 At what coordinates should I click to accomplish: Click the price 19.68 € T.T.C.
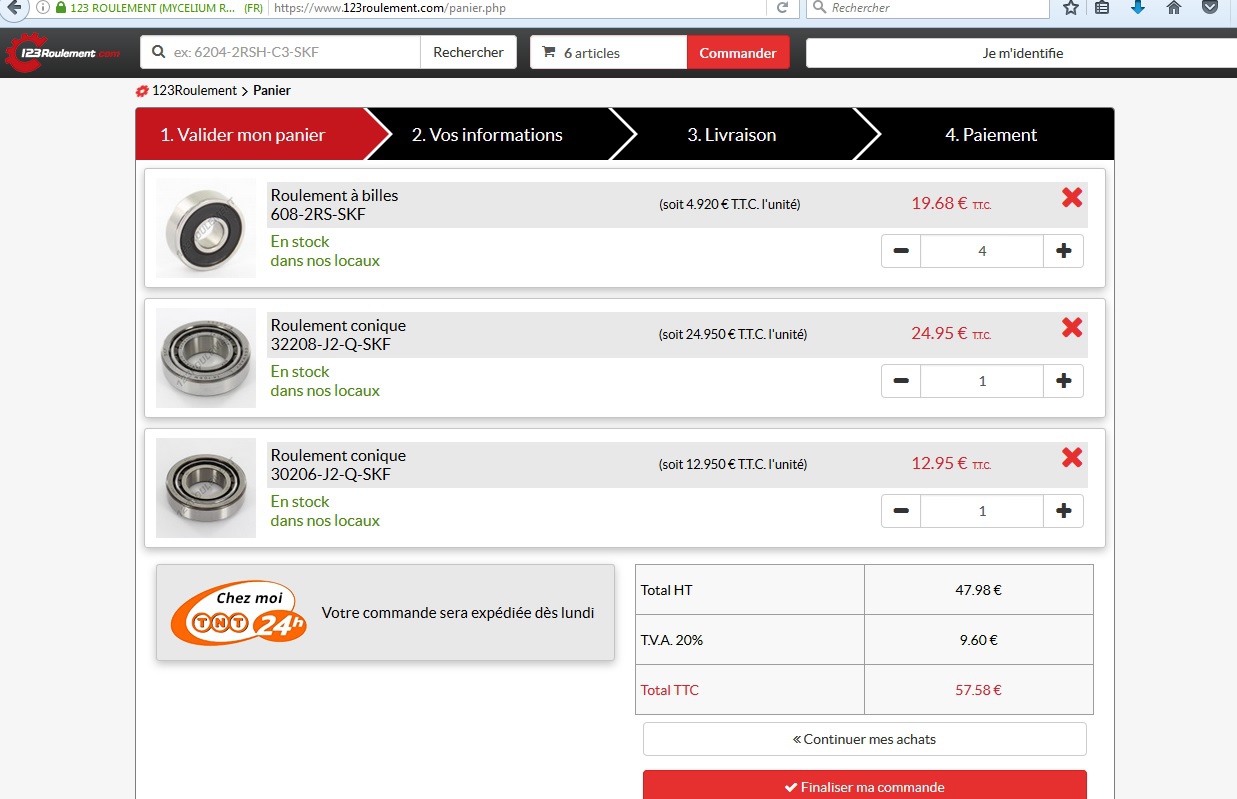pyautogui.click(x=951, y=204)
